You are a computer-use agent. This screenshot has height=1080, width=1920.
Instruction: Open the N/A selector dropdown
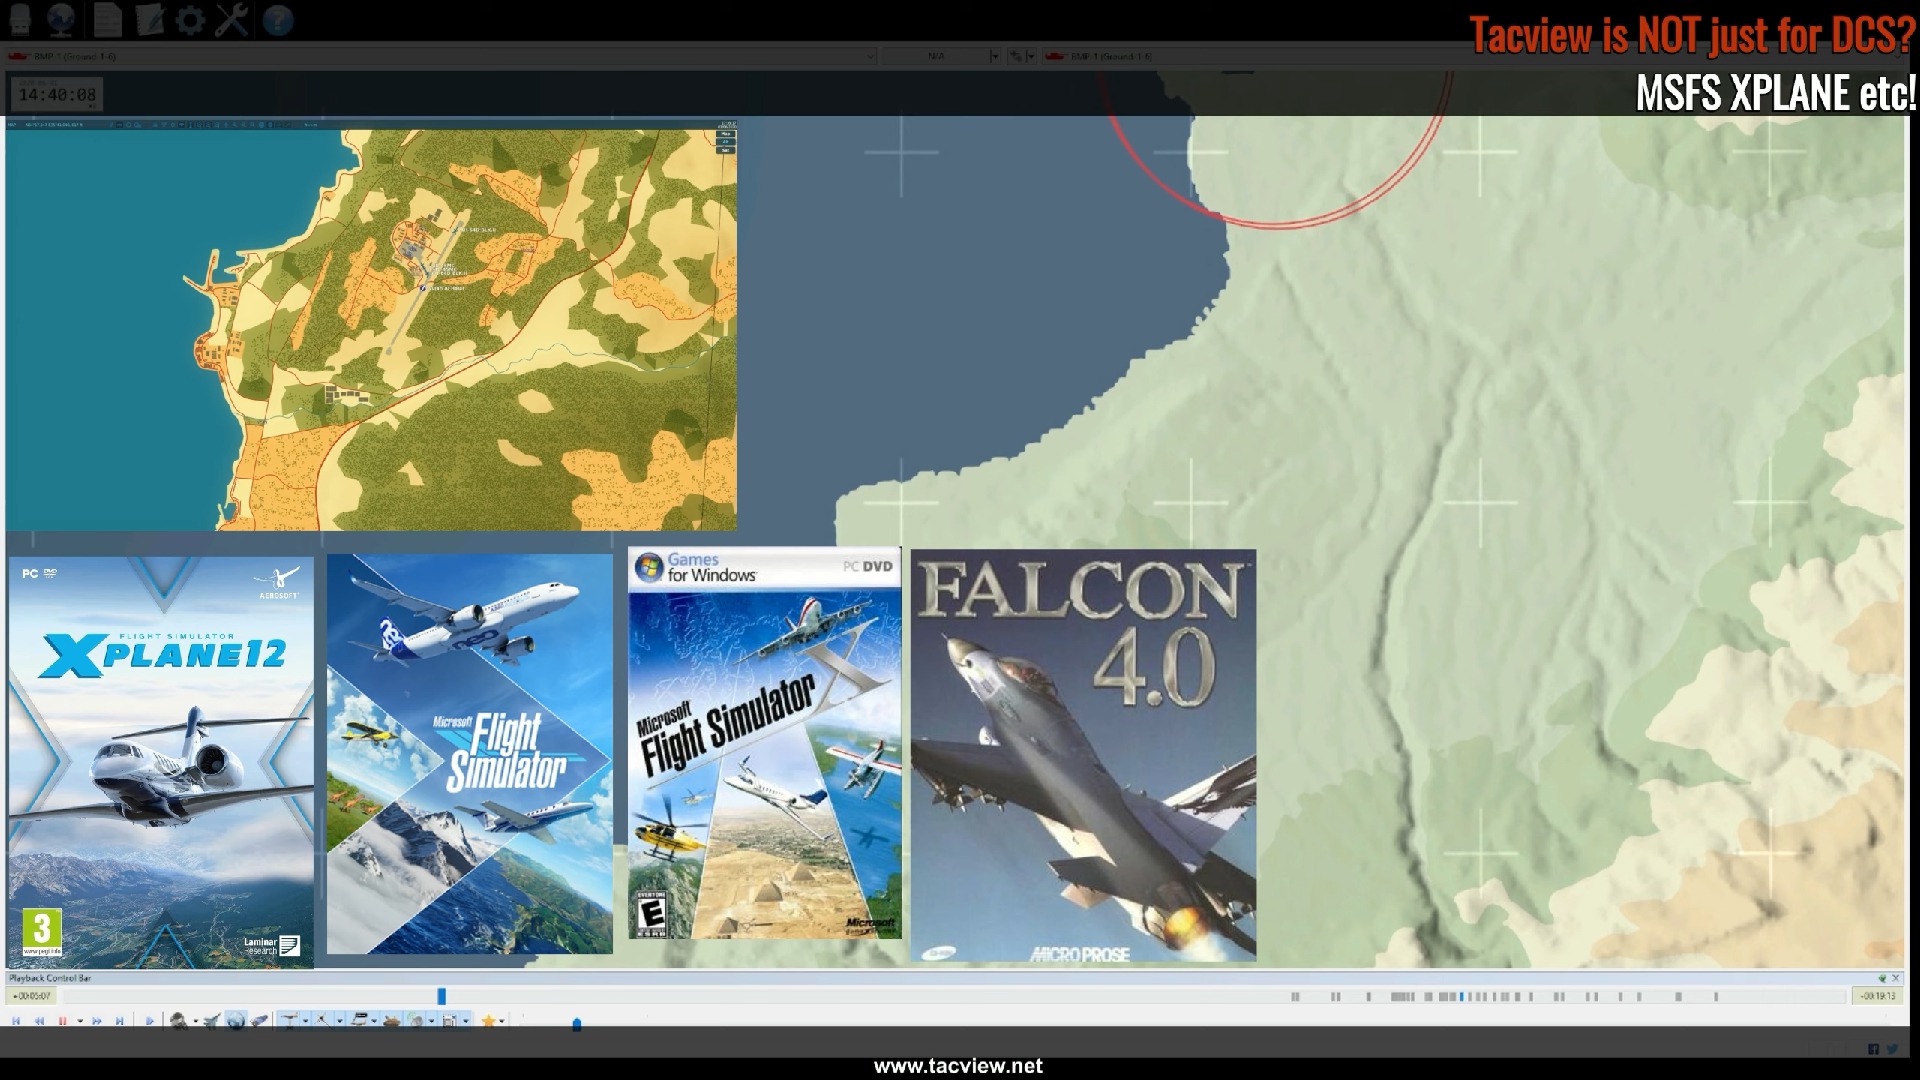pyautogui.click(x=941, y=56)
